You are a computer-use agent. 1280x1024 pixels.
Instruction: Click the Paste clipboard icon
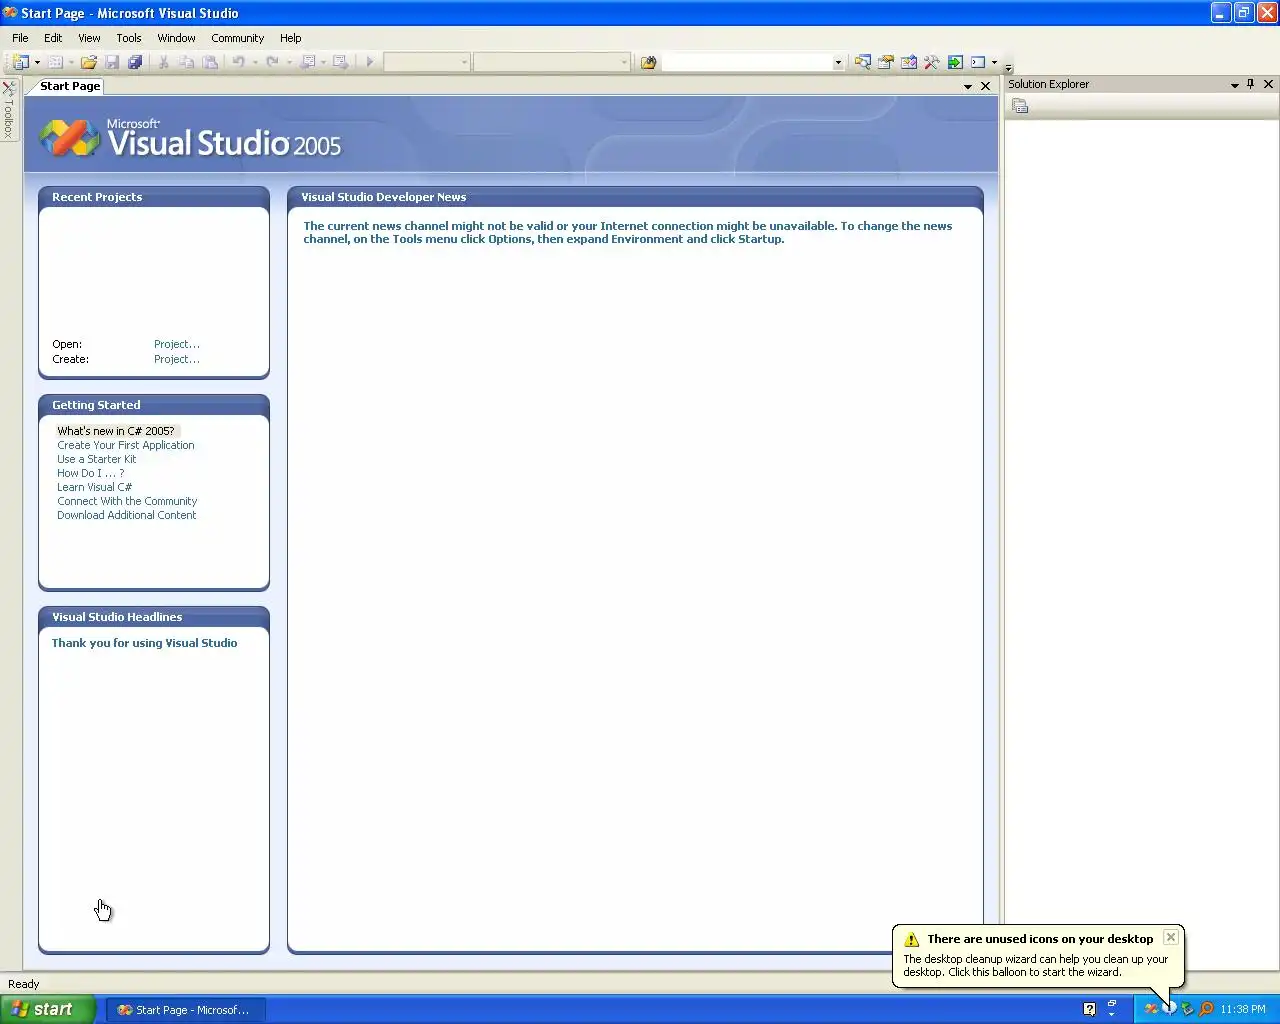(210, 62)
